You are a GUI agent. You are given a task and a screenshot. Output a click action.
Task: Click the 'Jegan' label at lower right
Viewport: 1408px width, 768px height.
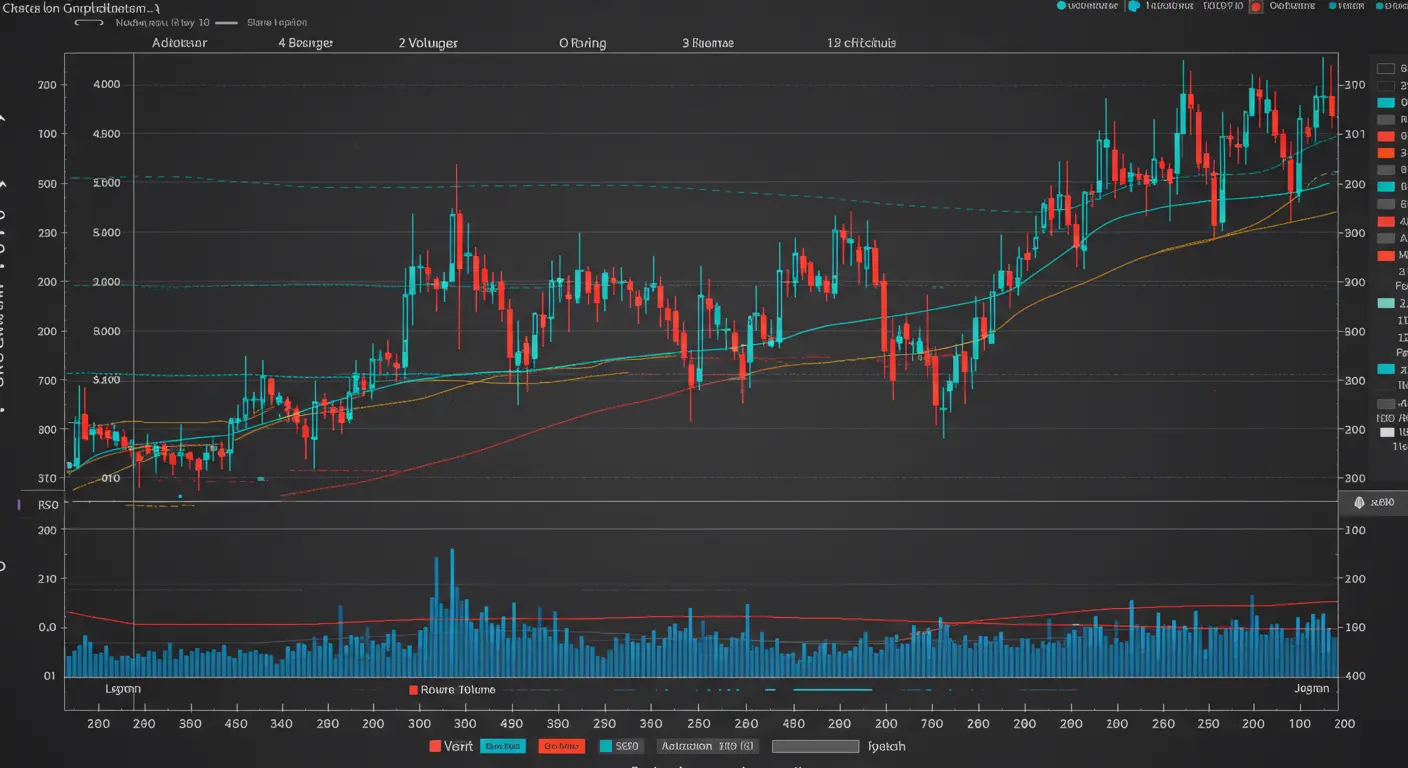[1311, 689]
